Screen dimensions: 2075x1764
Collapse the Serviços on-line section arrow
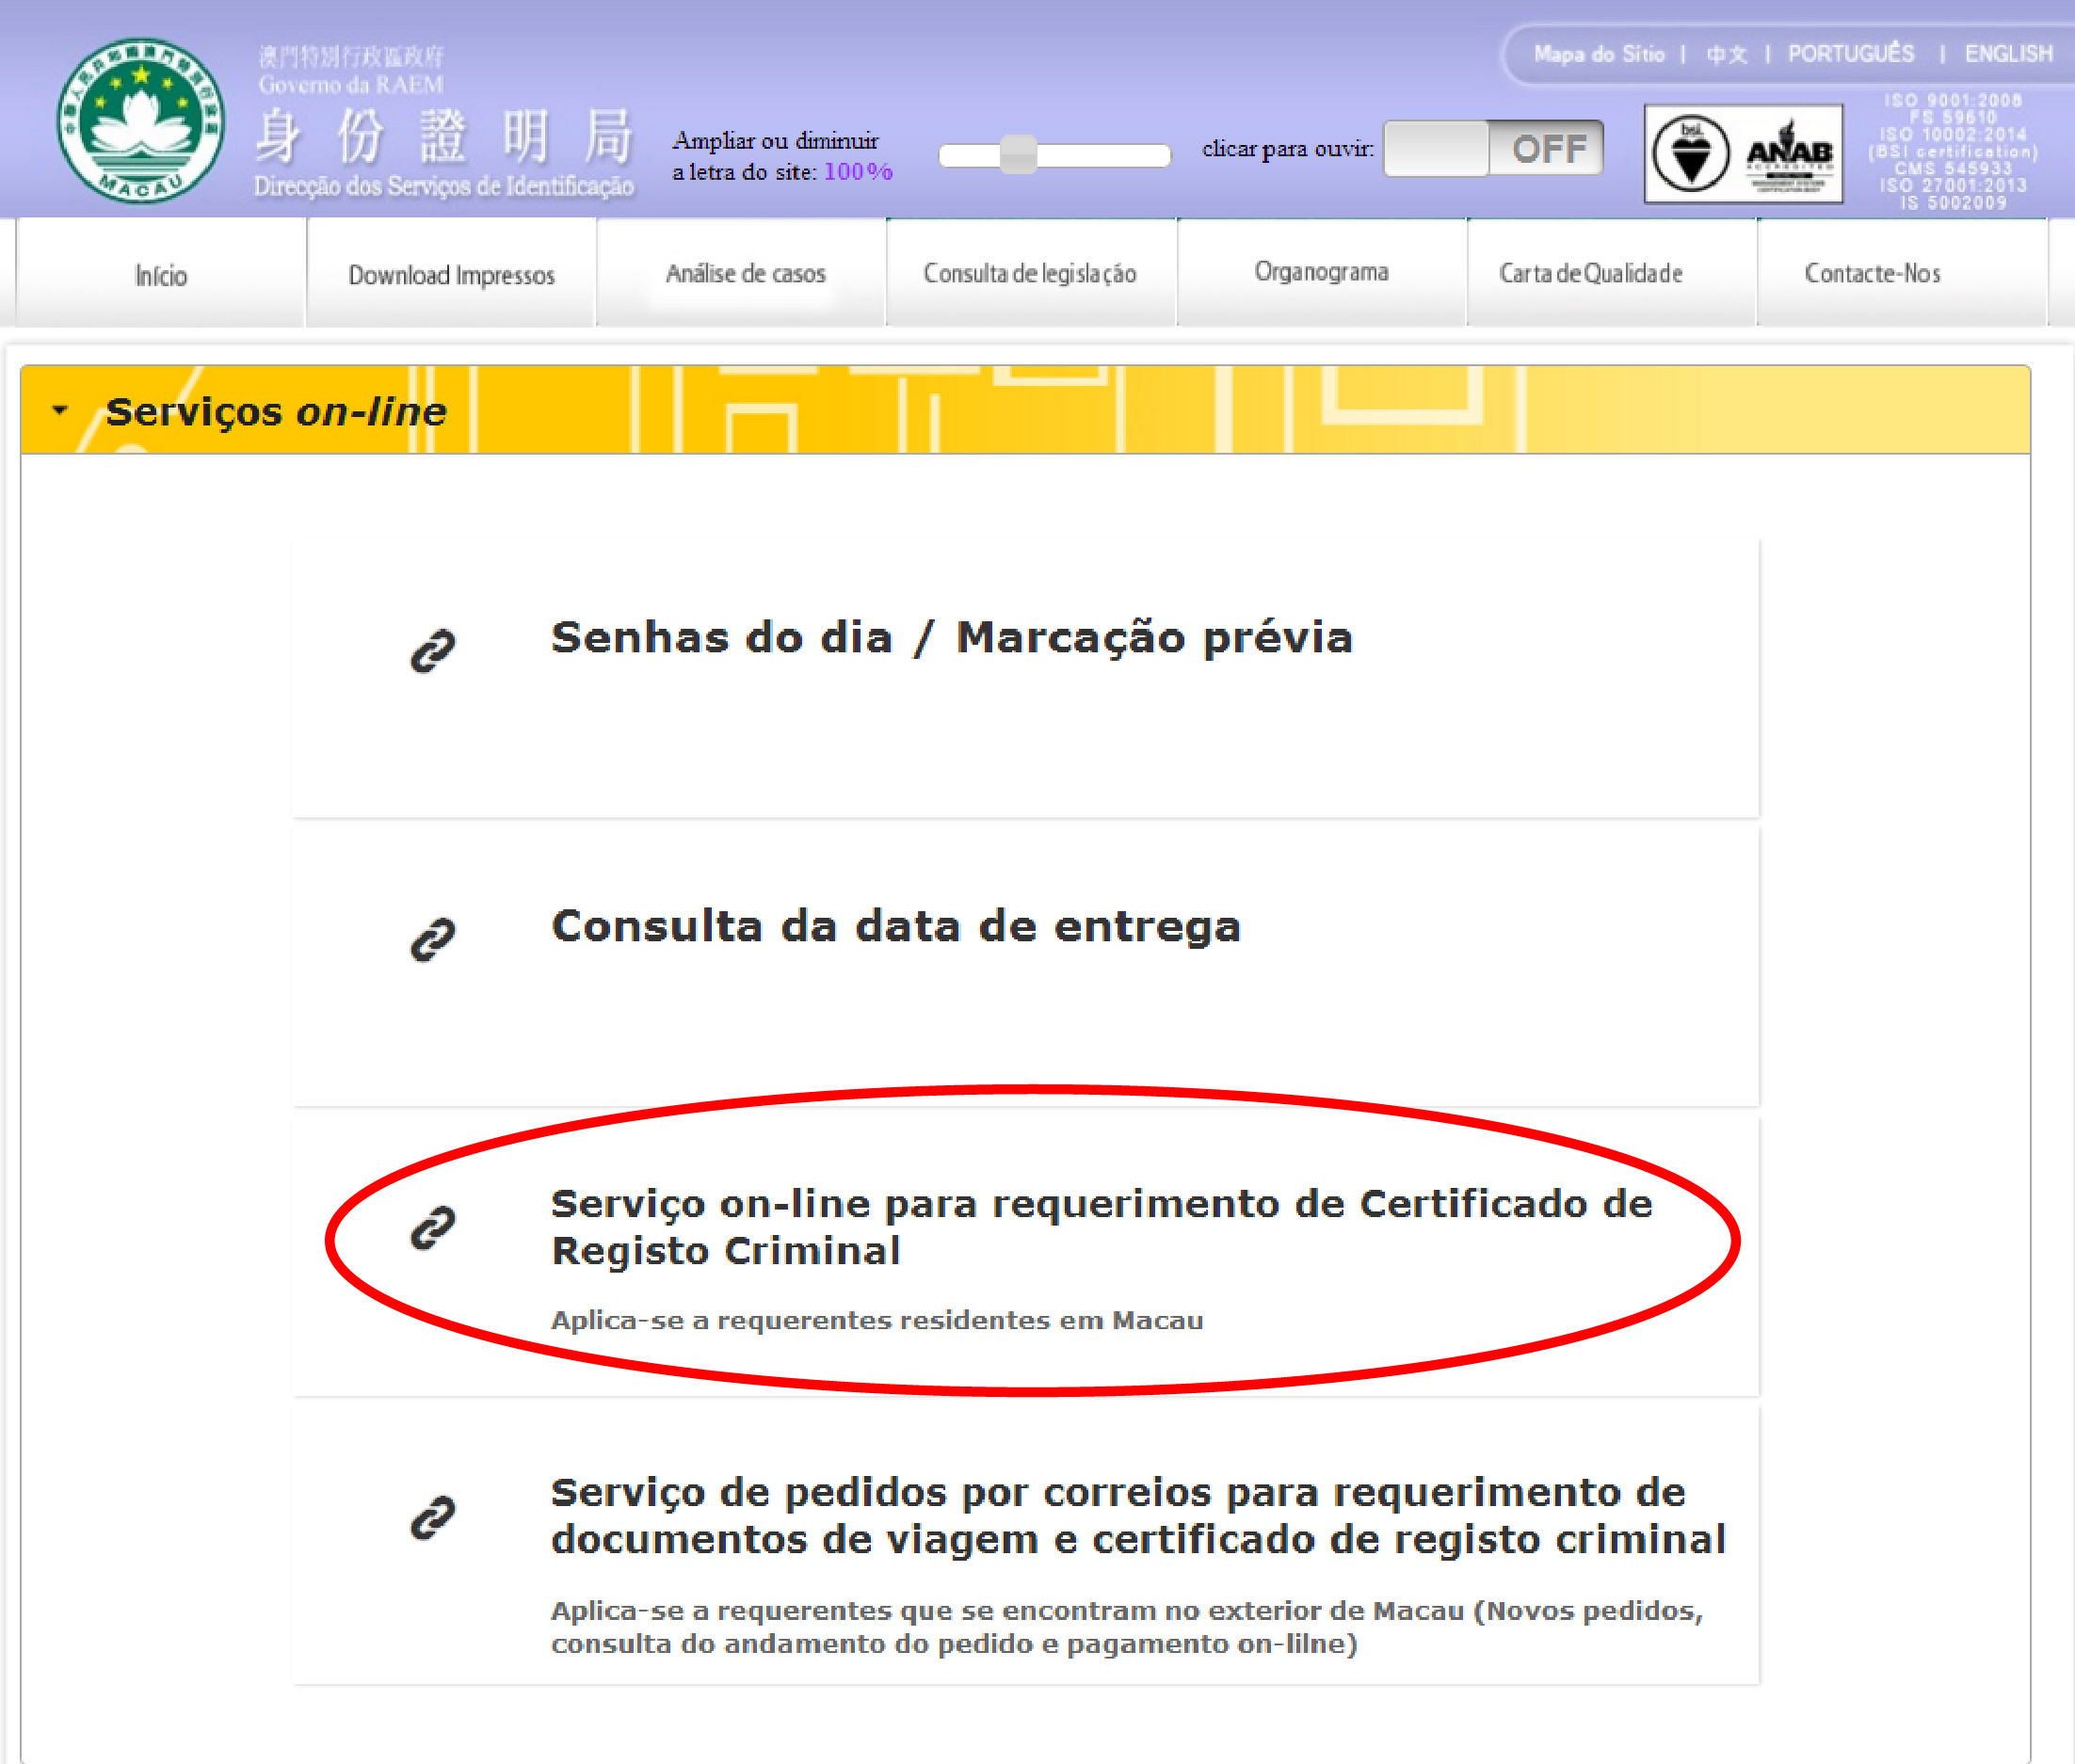click(x=60, y=411)
